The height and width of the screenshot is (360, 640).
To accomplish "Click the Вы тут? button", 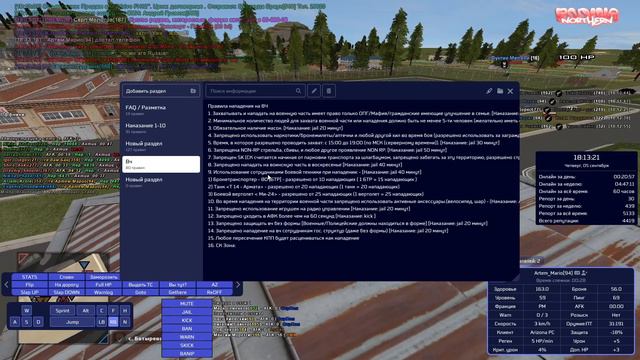I will (x=178, y=284).
